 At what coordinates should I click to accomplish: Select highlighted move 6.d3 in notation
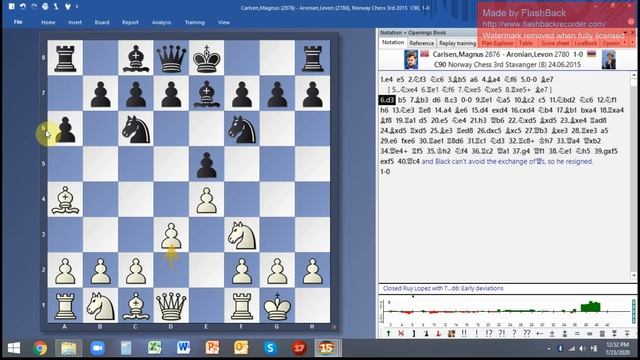pyautogui.click(x=387, y=100)
